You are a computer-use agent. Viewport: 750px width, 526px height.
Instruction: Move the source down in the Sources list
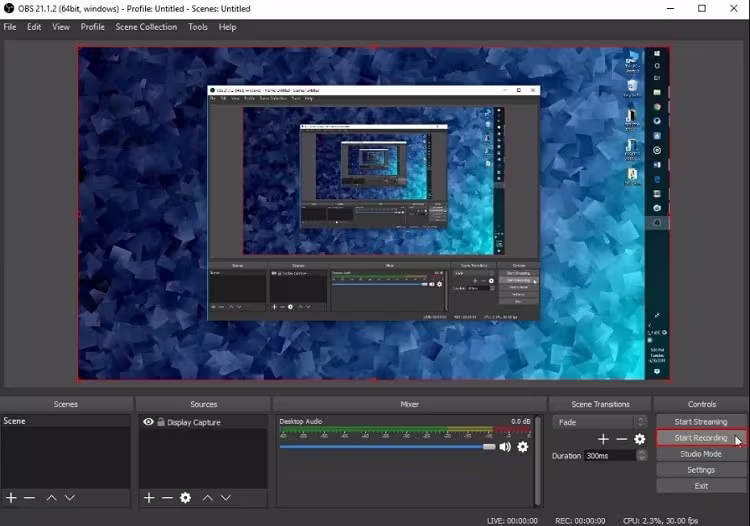pyautogui.click(x=226, y=498)
